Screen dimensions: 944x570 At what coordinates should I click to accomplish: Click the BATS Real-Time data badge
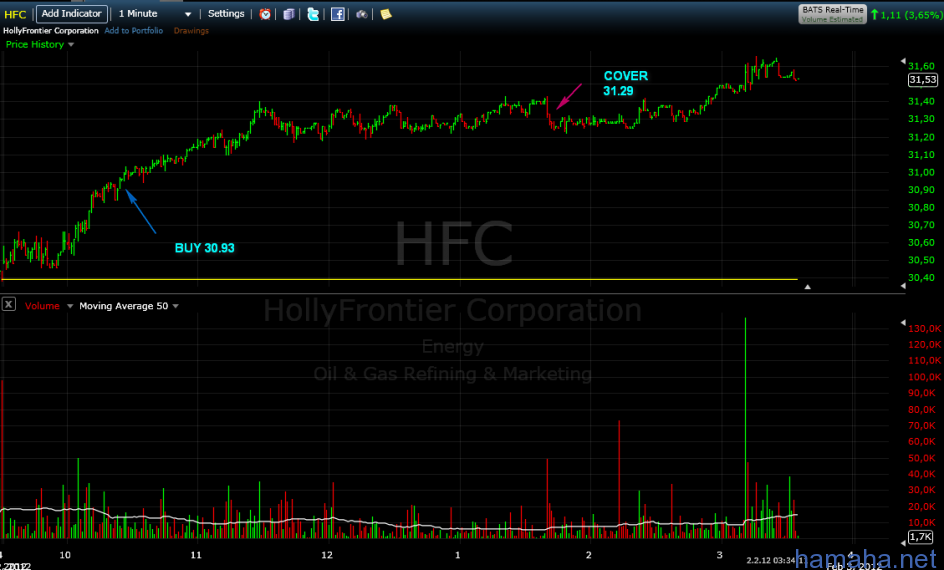pyautogui.click(x=832, y=13)
